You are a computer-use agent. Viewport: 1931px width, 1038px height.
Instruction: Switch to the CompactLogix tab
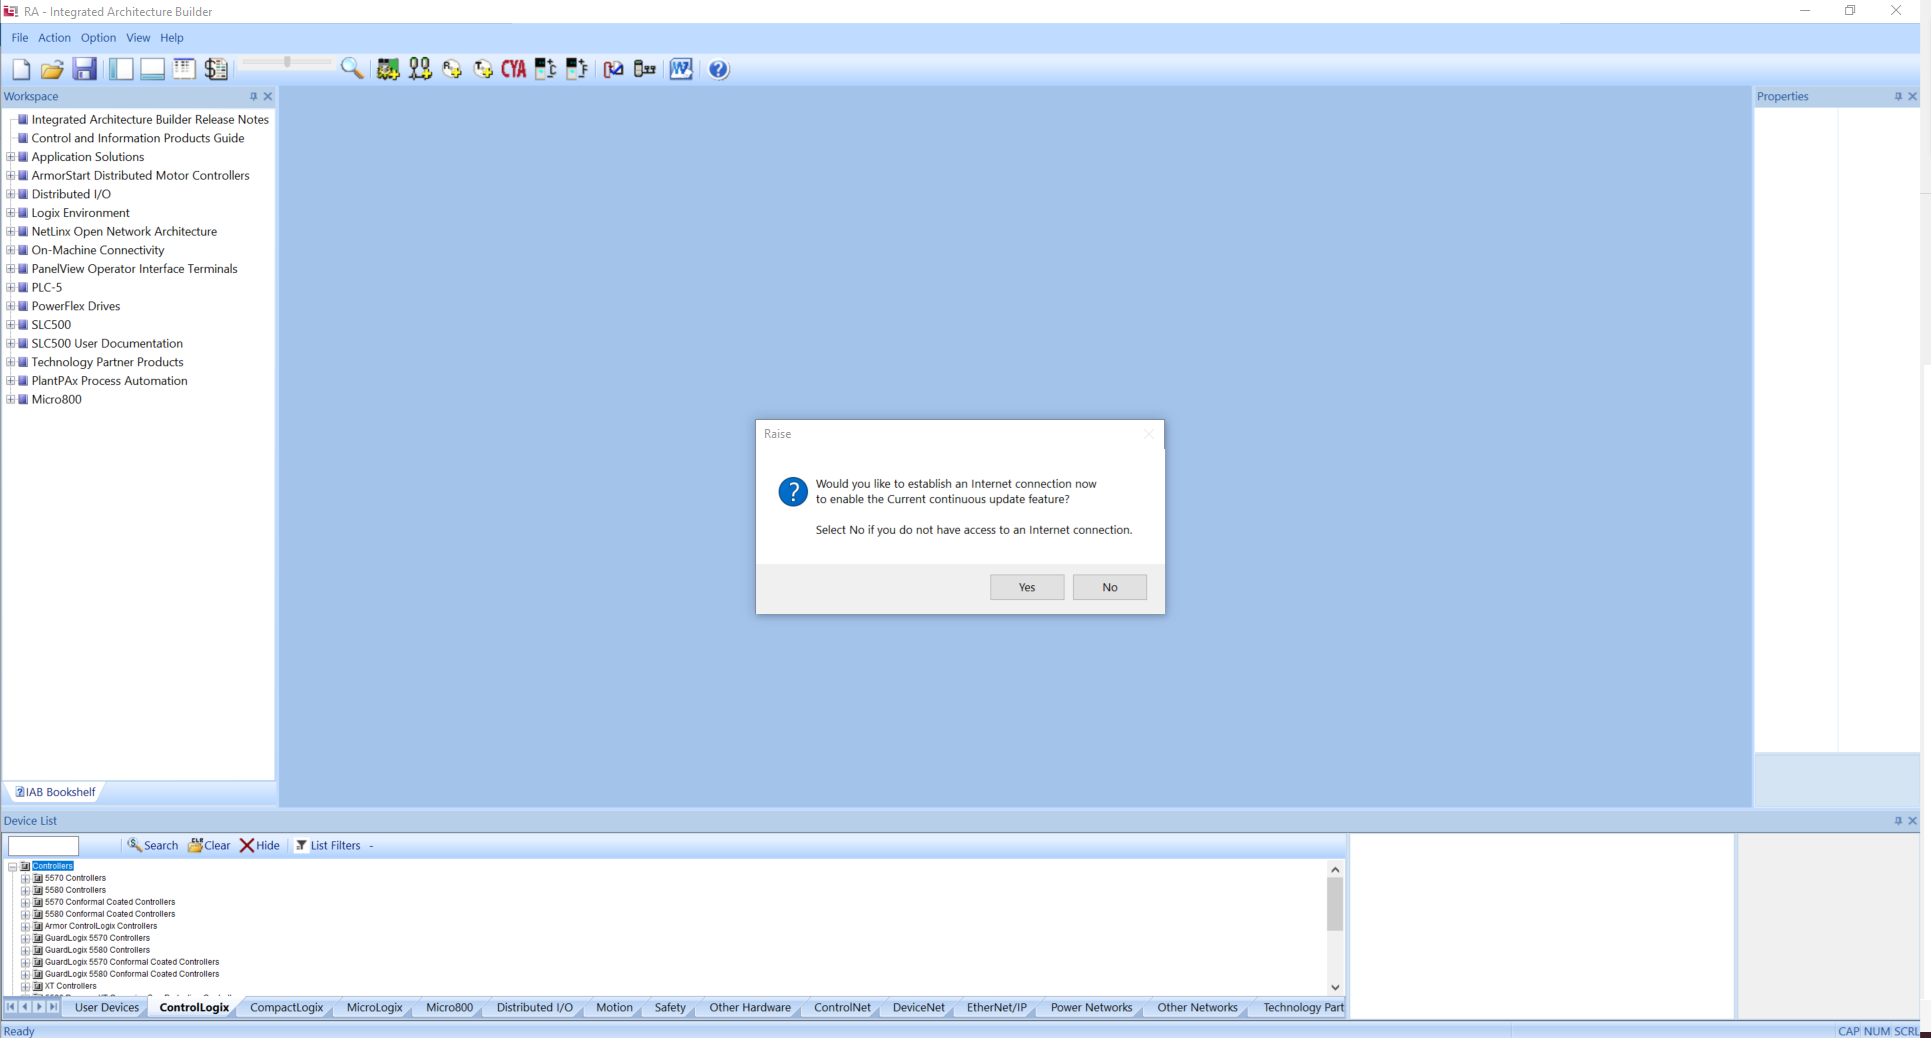coord(286,1007)
